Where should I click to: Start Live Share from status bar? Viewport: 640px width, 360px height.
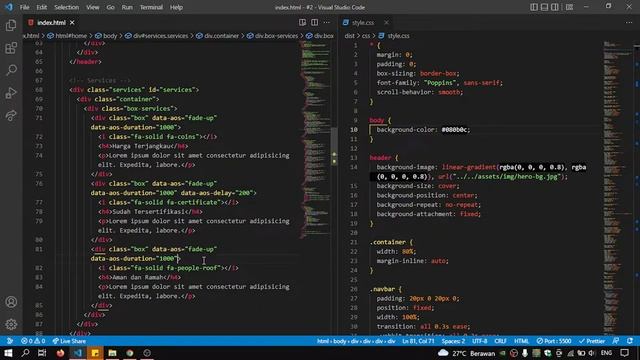click(69, 341)
